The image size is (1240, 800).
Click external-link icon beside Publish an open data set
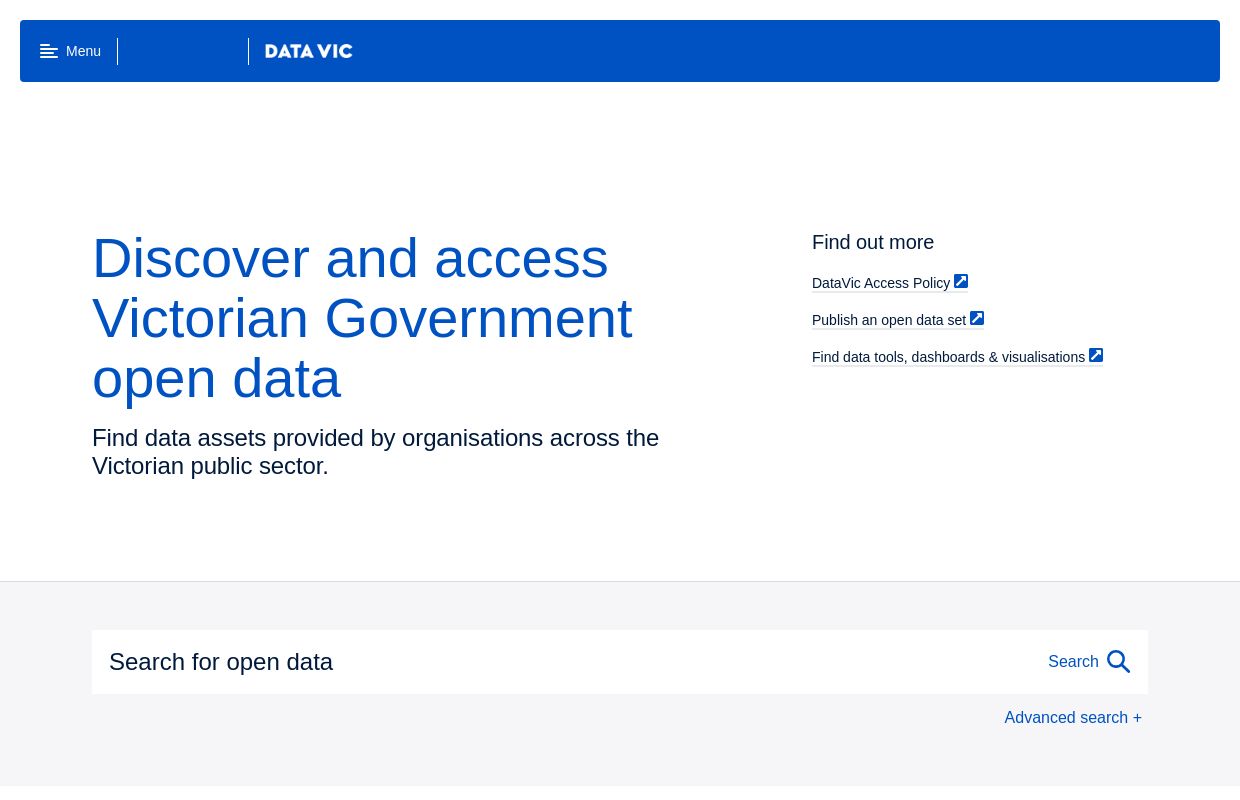(977, 318)
